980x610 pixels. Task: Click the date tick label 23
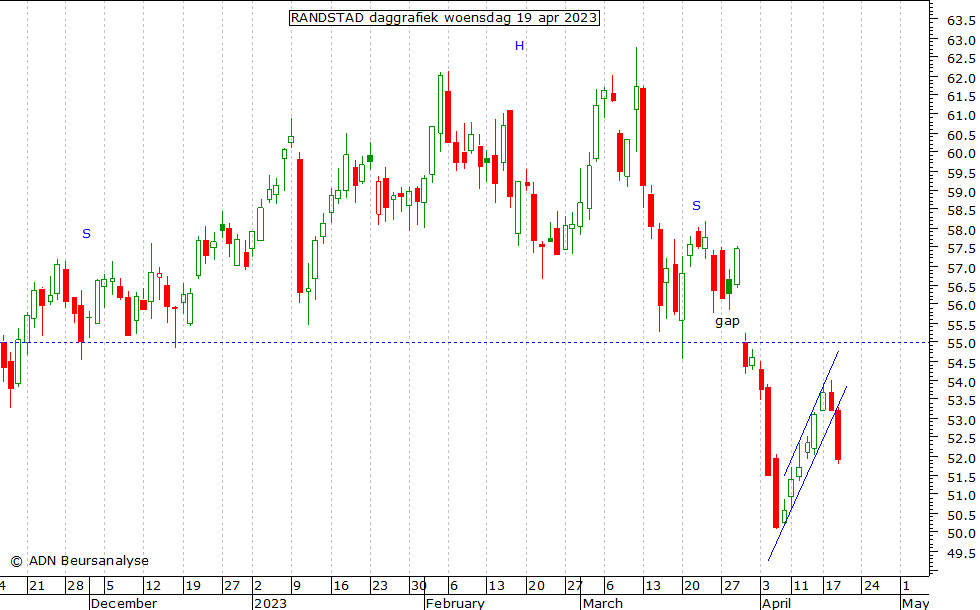click(379, 586)
